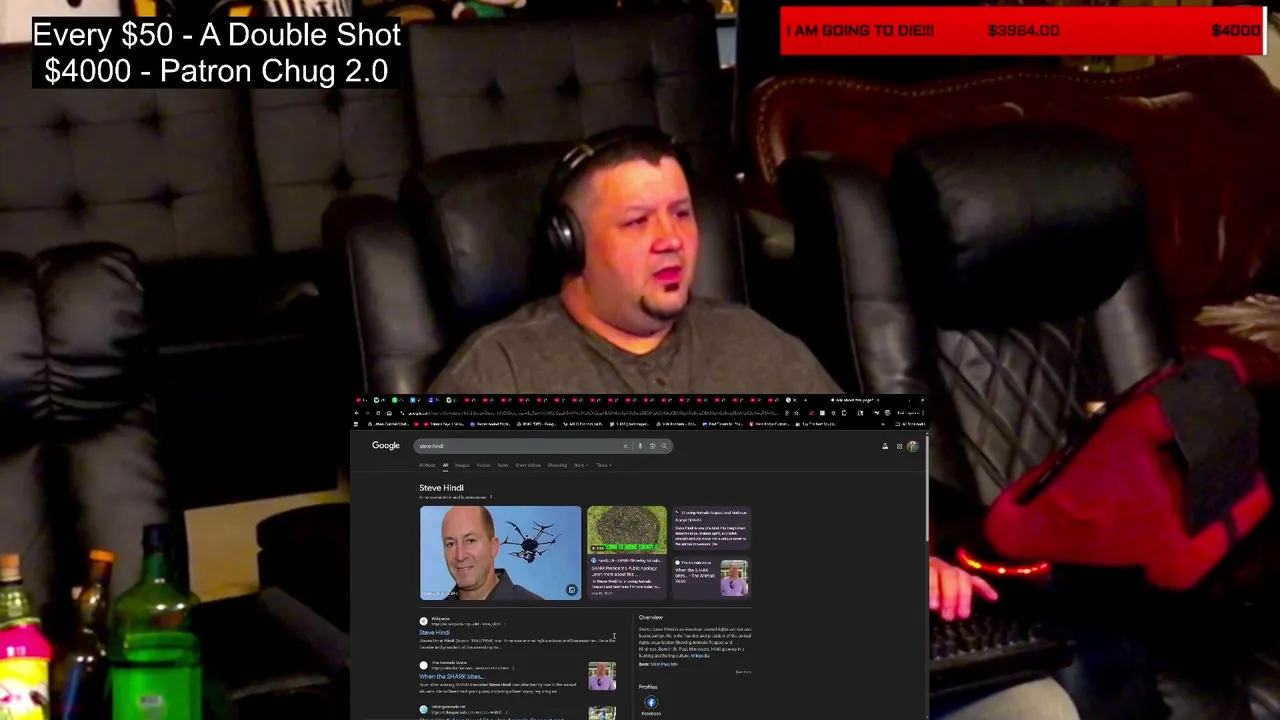Open the Google apps grid
The height and width of the screenshot is (720, 1280).
[x=899, y=446]
